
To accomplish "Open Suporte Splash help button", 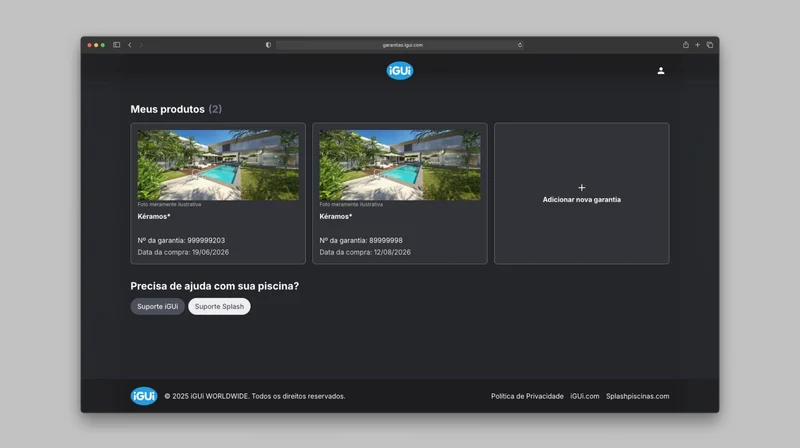I will click(x=219, y=307).
